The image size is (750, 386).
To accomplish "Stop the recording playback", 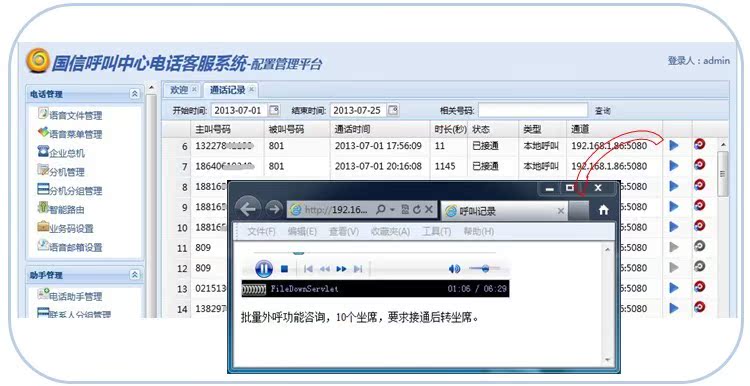I will pyautogui.click(x=284, y=269).
